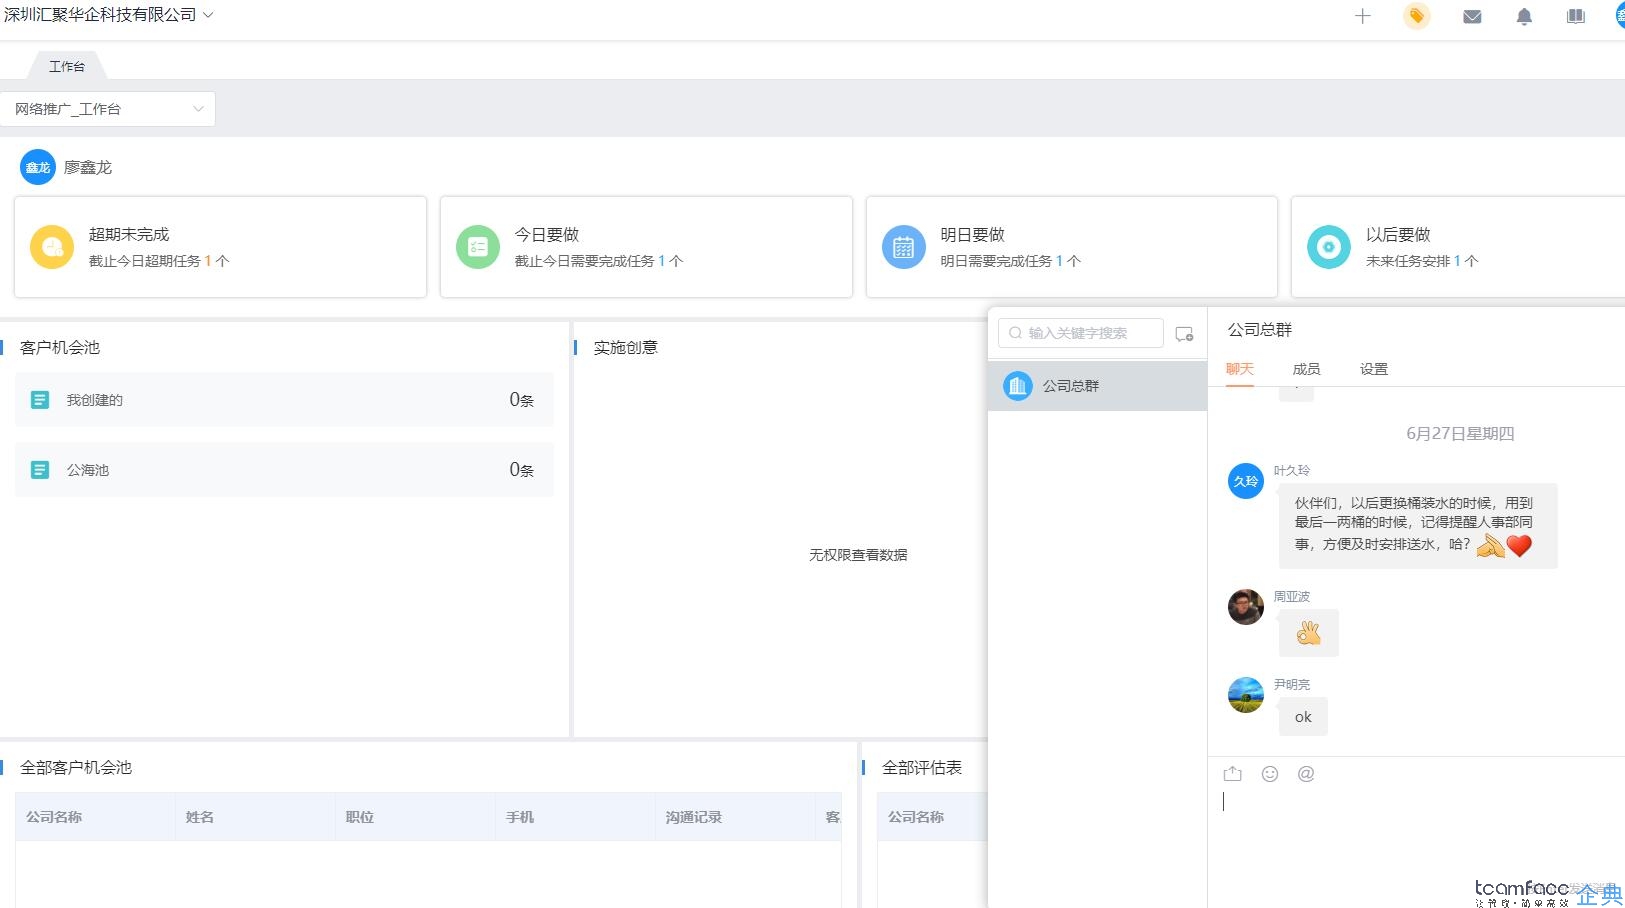Image resolution: width=1625 pixels, height=908 pixels.
Task: Open the yellow tag icon in header
Action: [1417, 16]
